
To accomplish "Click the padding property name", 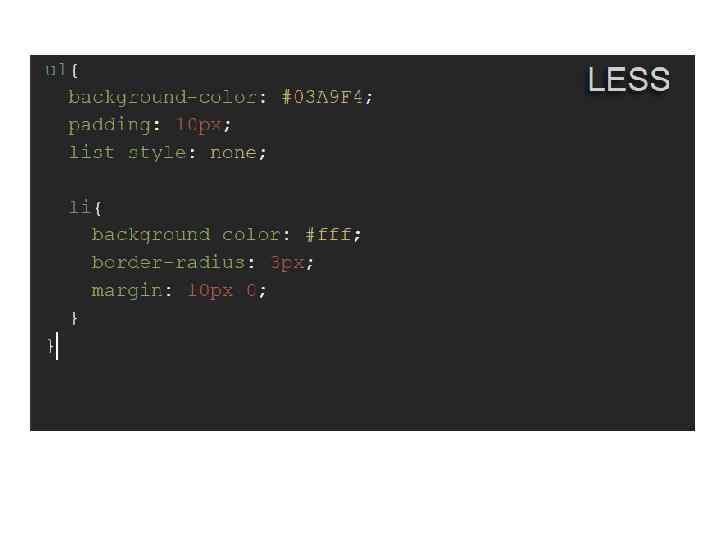I will click(x=109, y=125).
